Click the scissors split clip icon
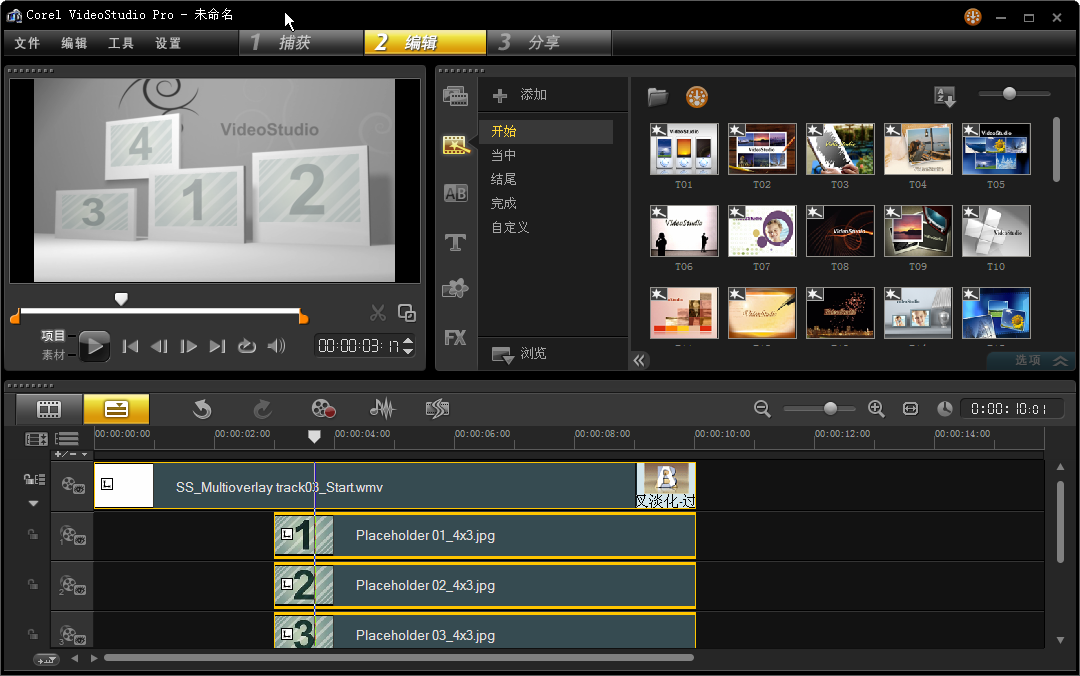This screenshot has height=676, width=1080. pyautogui.click(x=377, y=314)
